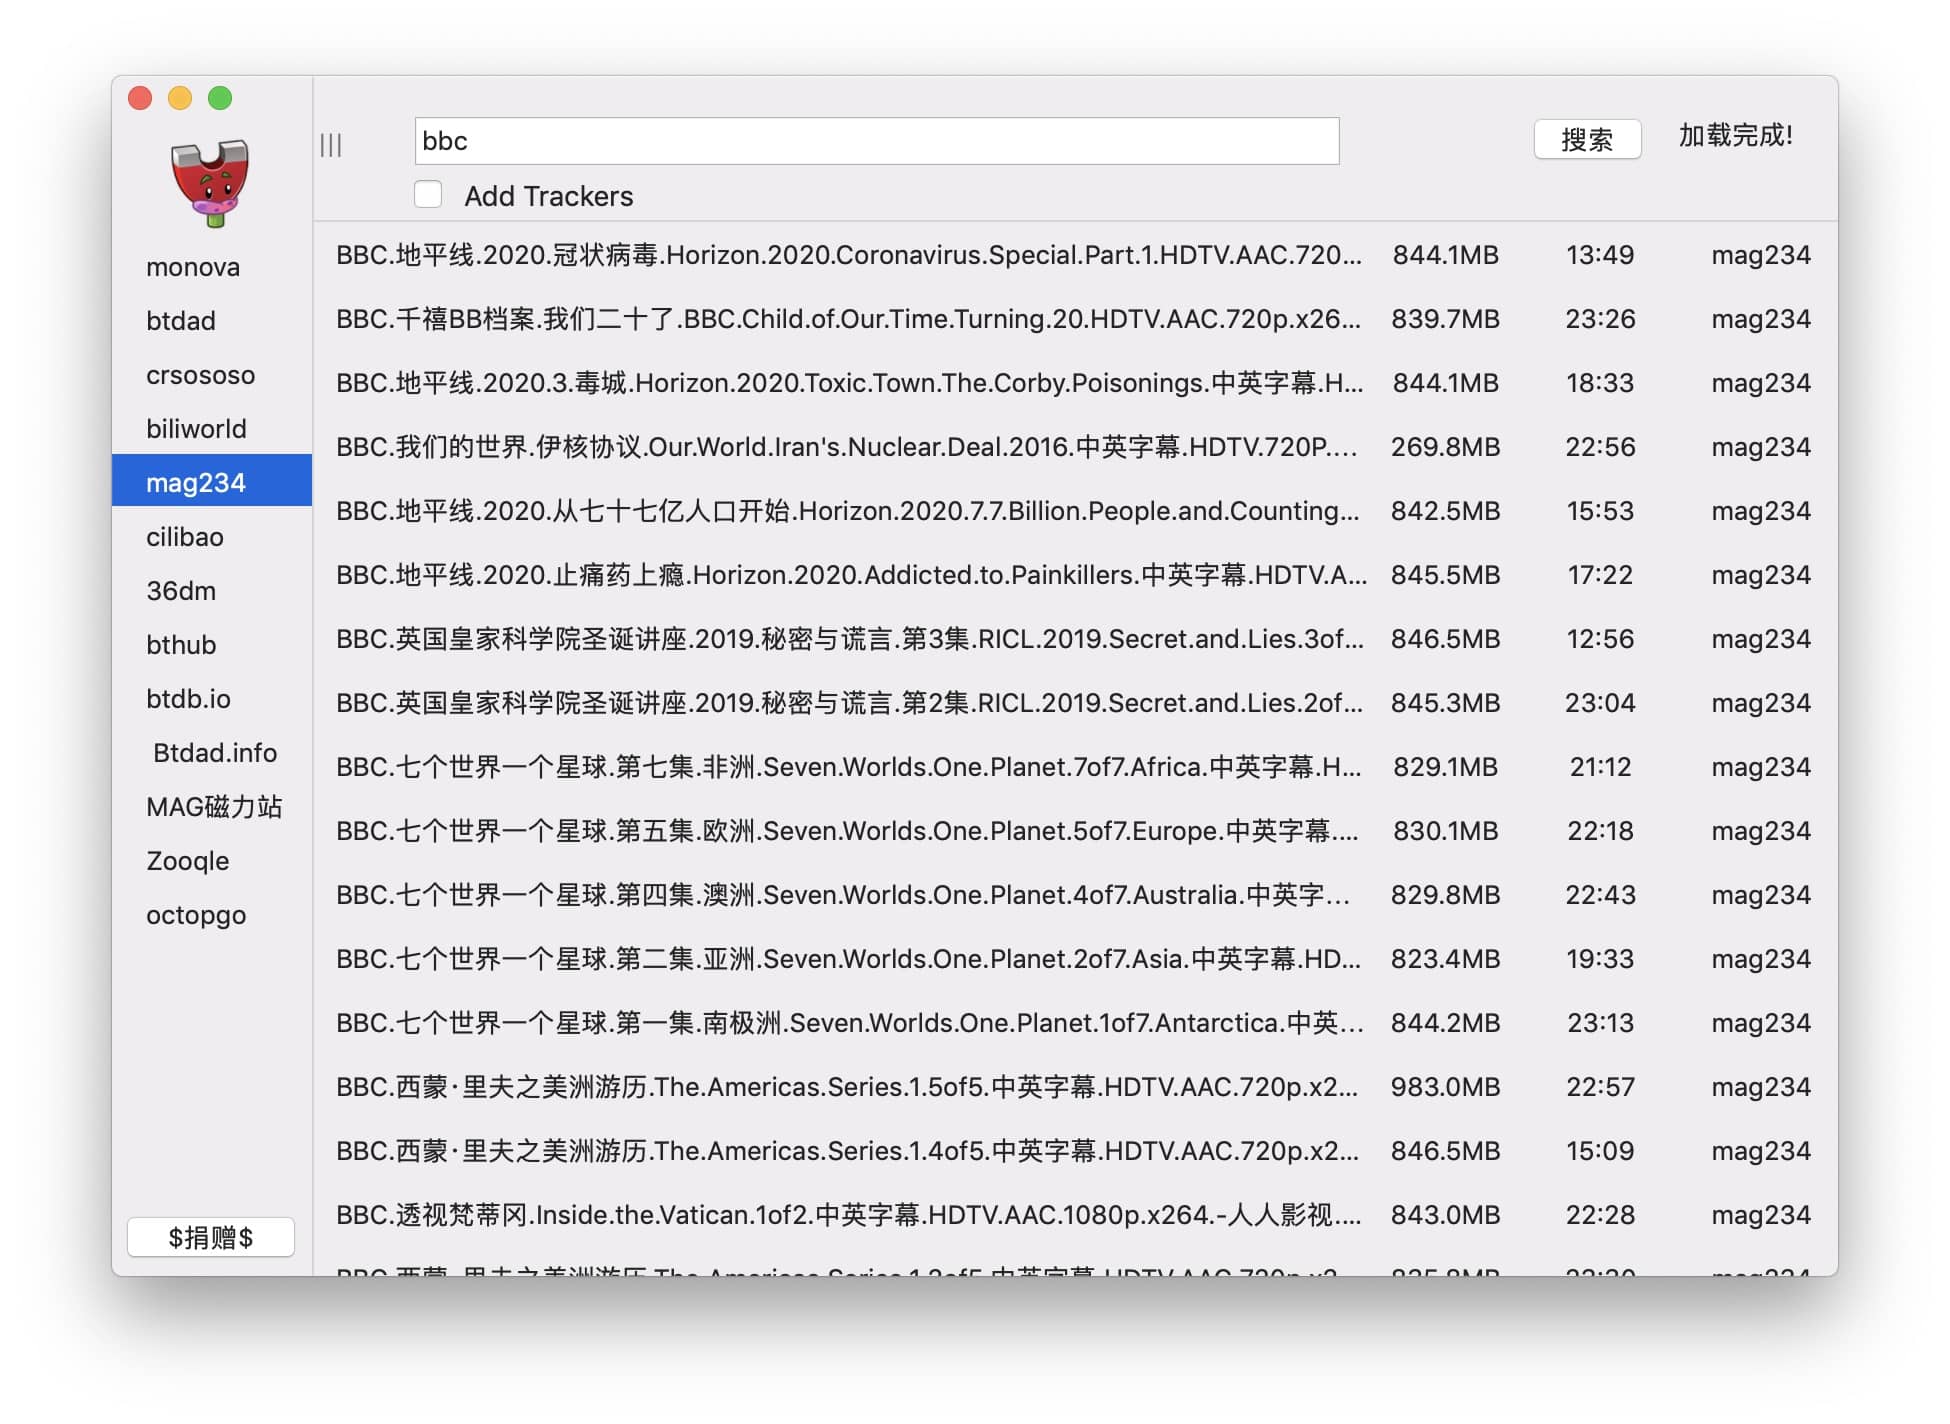This screenshot has height=1424, width=1950.
Task: Select the mag234 source
Action: pos(212,481)
